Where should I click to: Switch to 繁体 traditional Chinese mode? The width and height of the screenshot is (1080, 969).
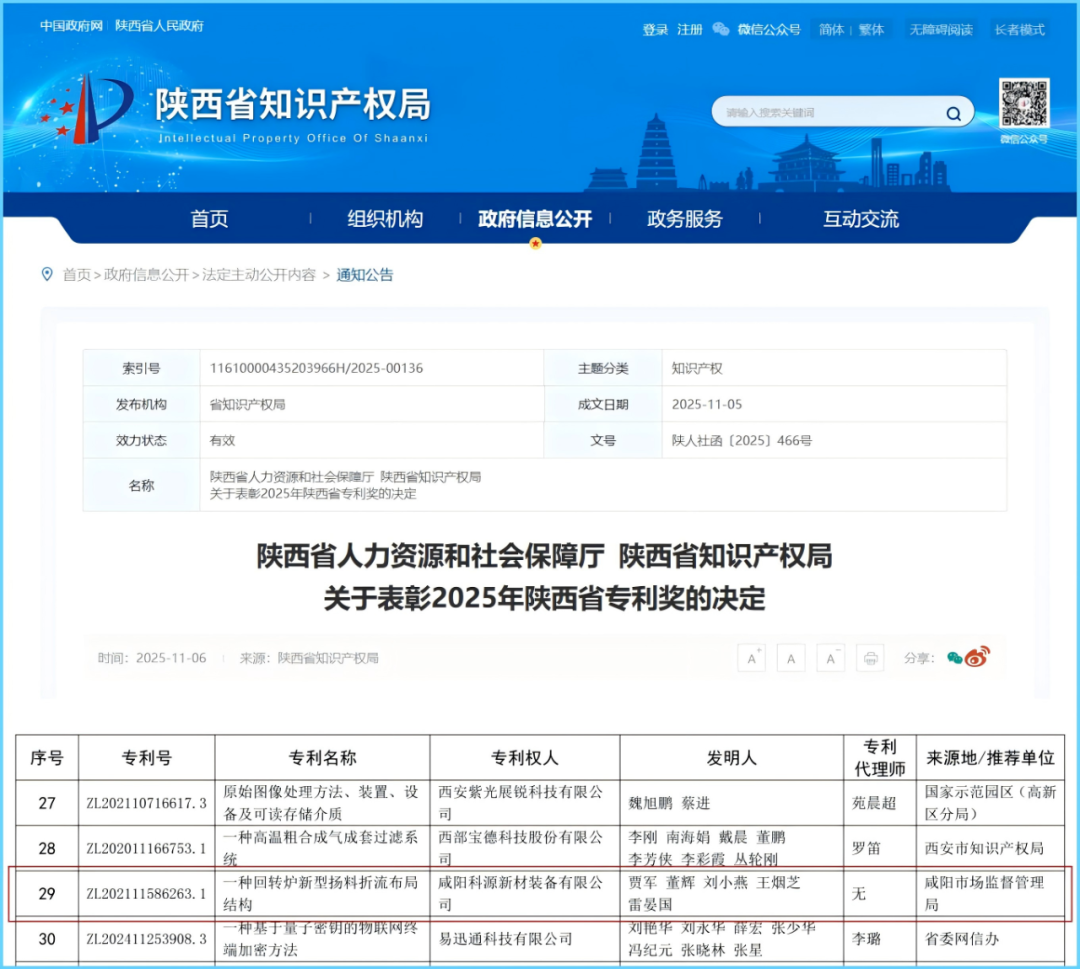pos(871,29)
